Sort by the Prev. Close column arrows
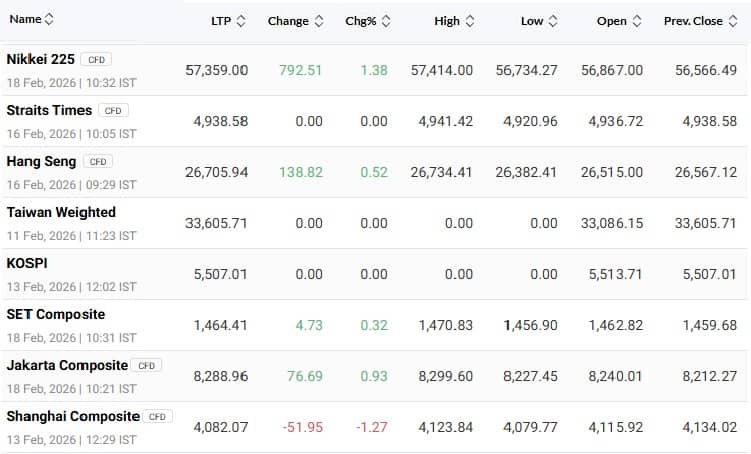The width and height of the screenshot is (751, 454). click(x=733, y=21)
